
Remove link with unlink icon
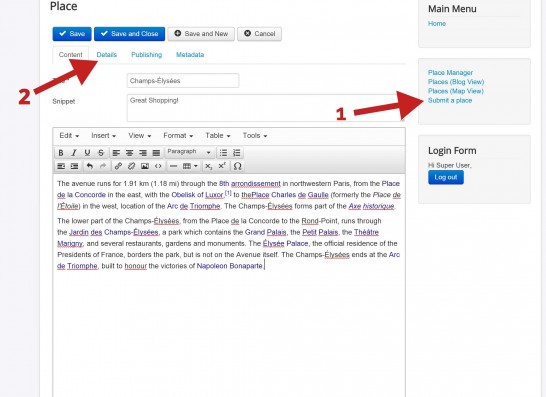tap(132, 166)
